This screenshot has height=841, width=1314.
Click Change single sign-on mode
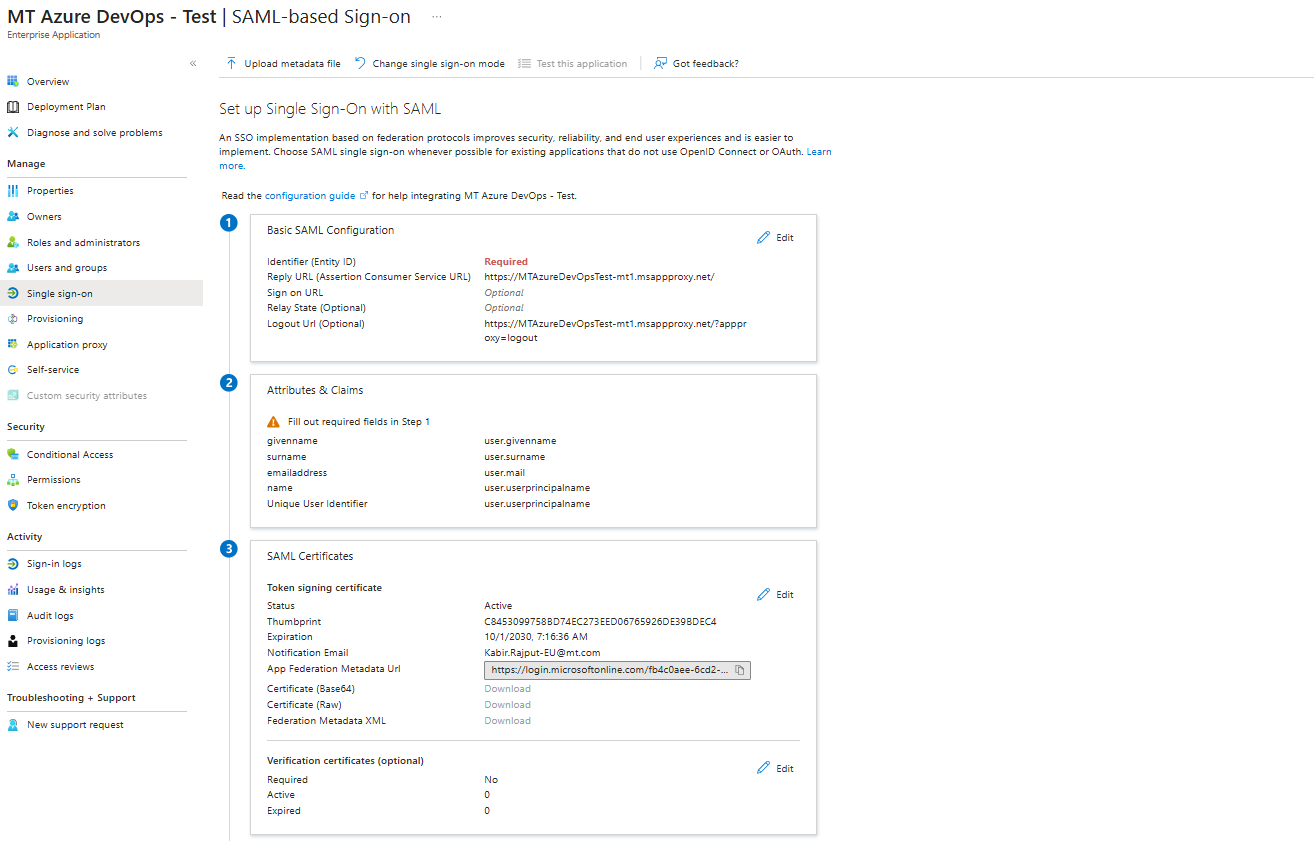tap(430, 63)
